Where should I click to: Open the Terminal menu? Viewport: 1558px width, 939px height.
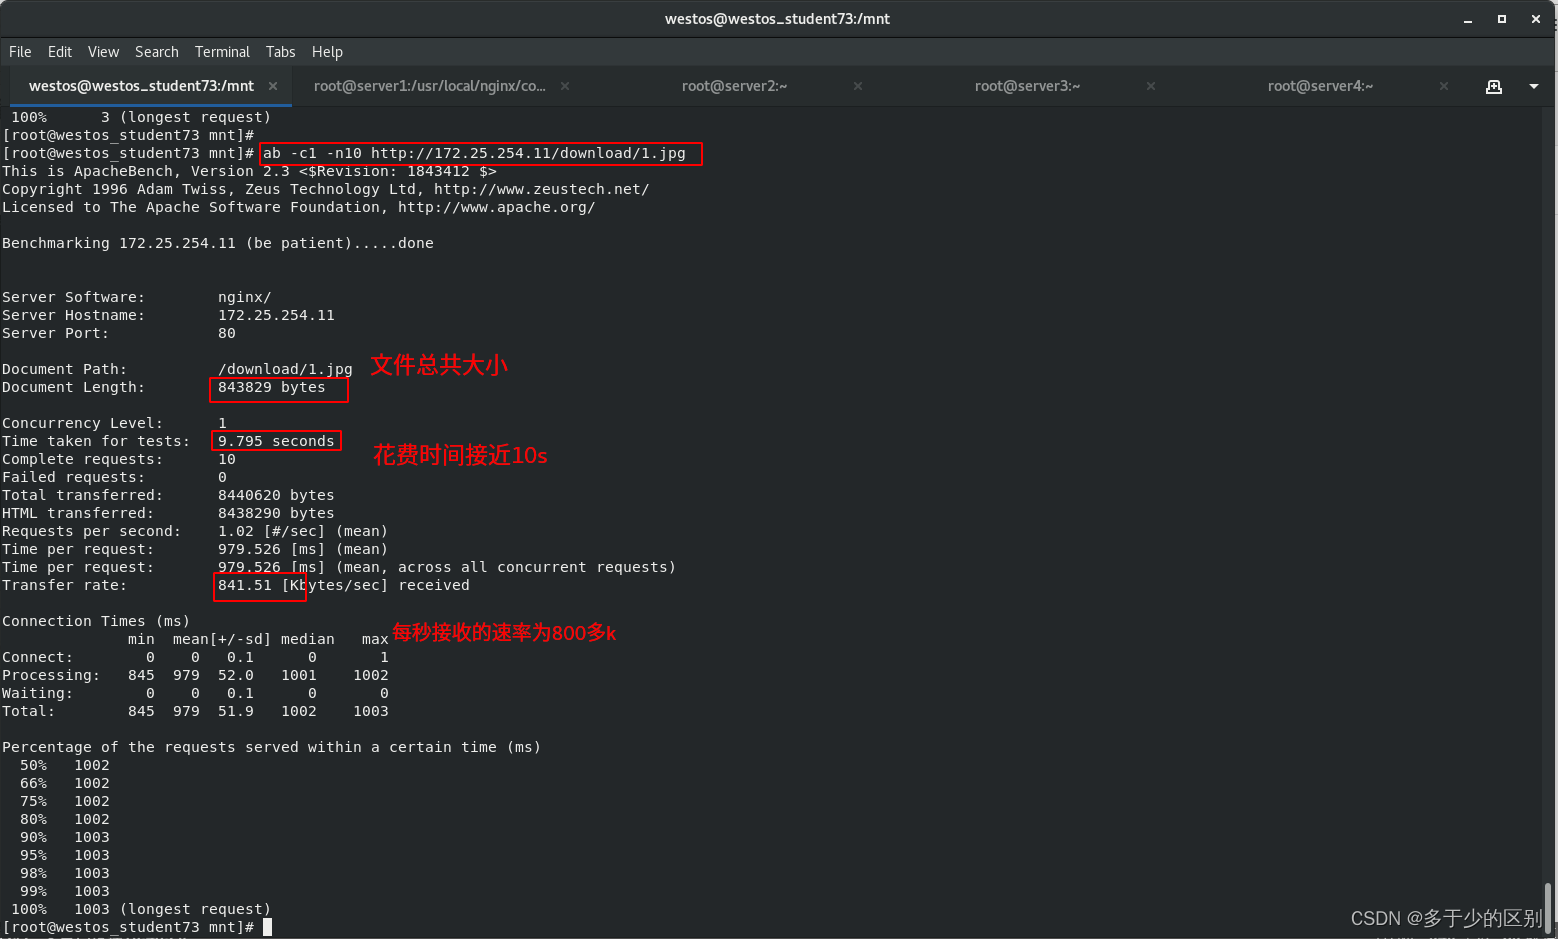click(222, 52)
